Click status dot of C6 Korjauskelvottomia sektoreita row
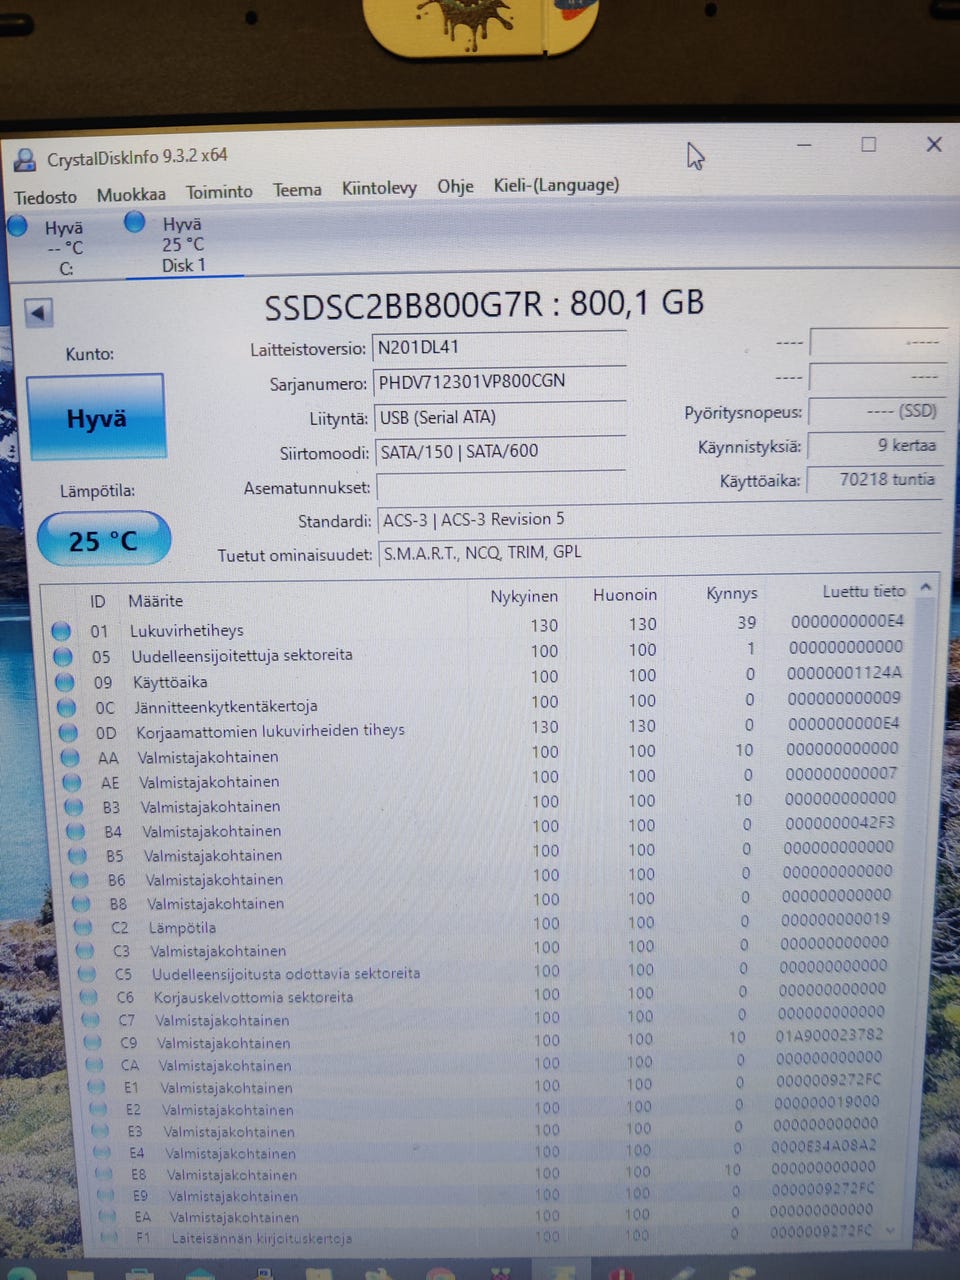The image size is (960, 1280). tap(89, 998)
